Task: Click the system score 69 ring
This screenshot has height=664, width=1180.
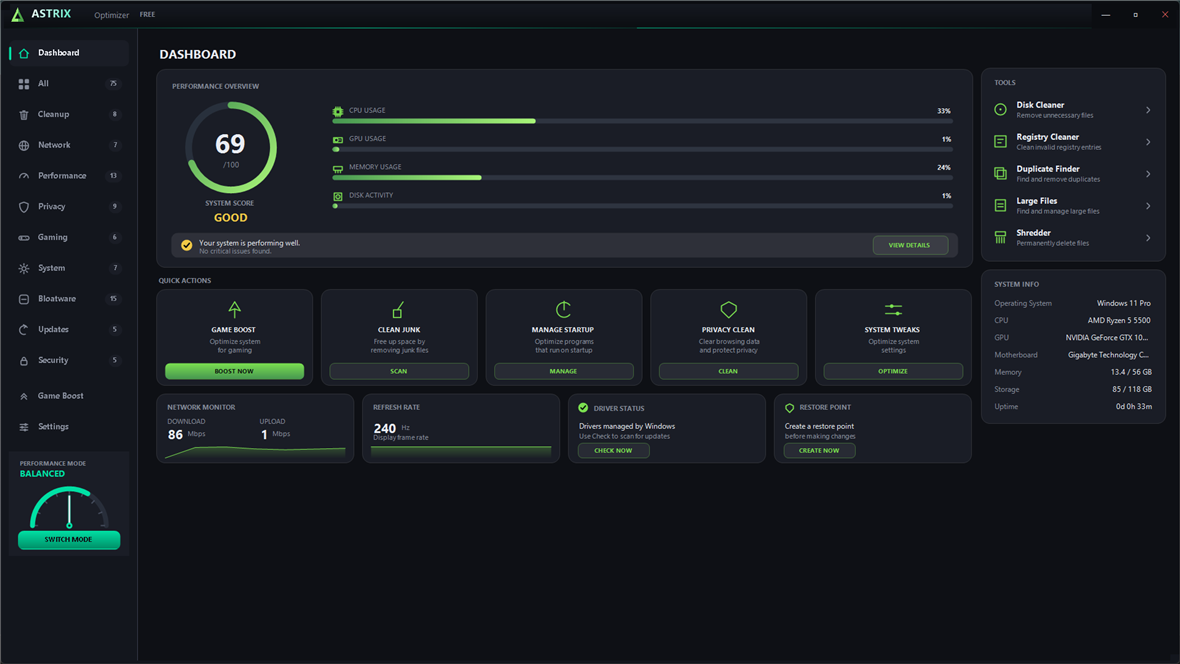Action: (231, 148)
